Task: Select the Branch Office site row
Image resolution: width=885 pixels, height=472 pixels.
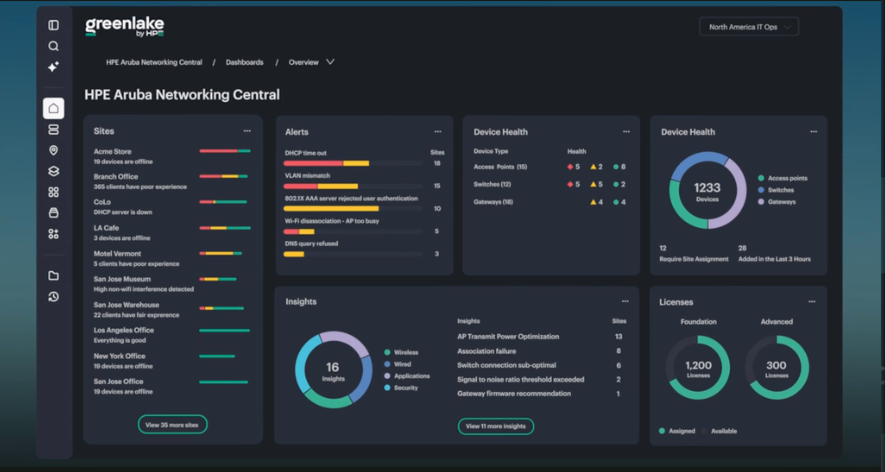Action: click(x=172, y=181)
